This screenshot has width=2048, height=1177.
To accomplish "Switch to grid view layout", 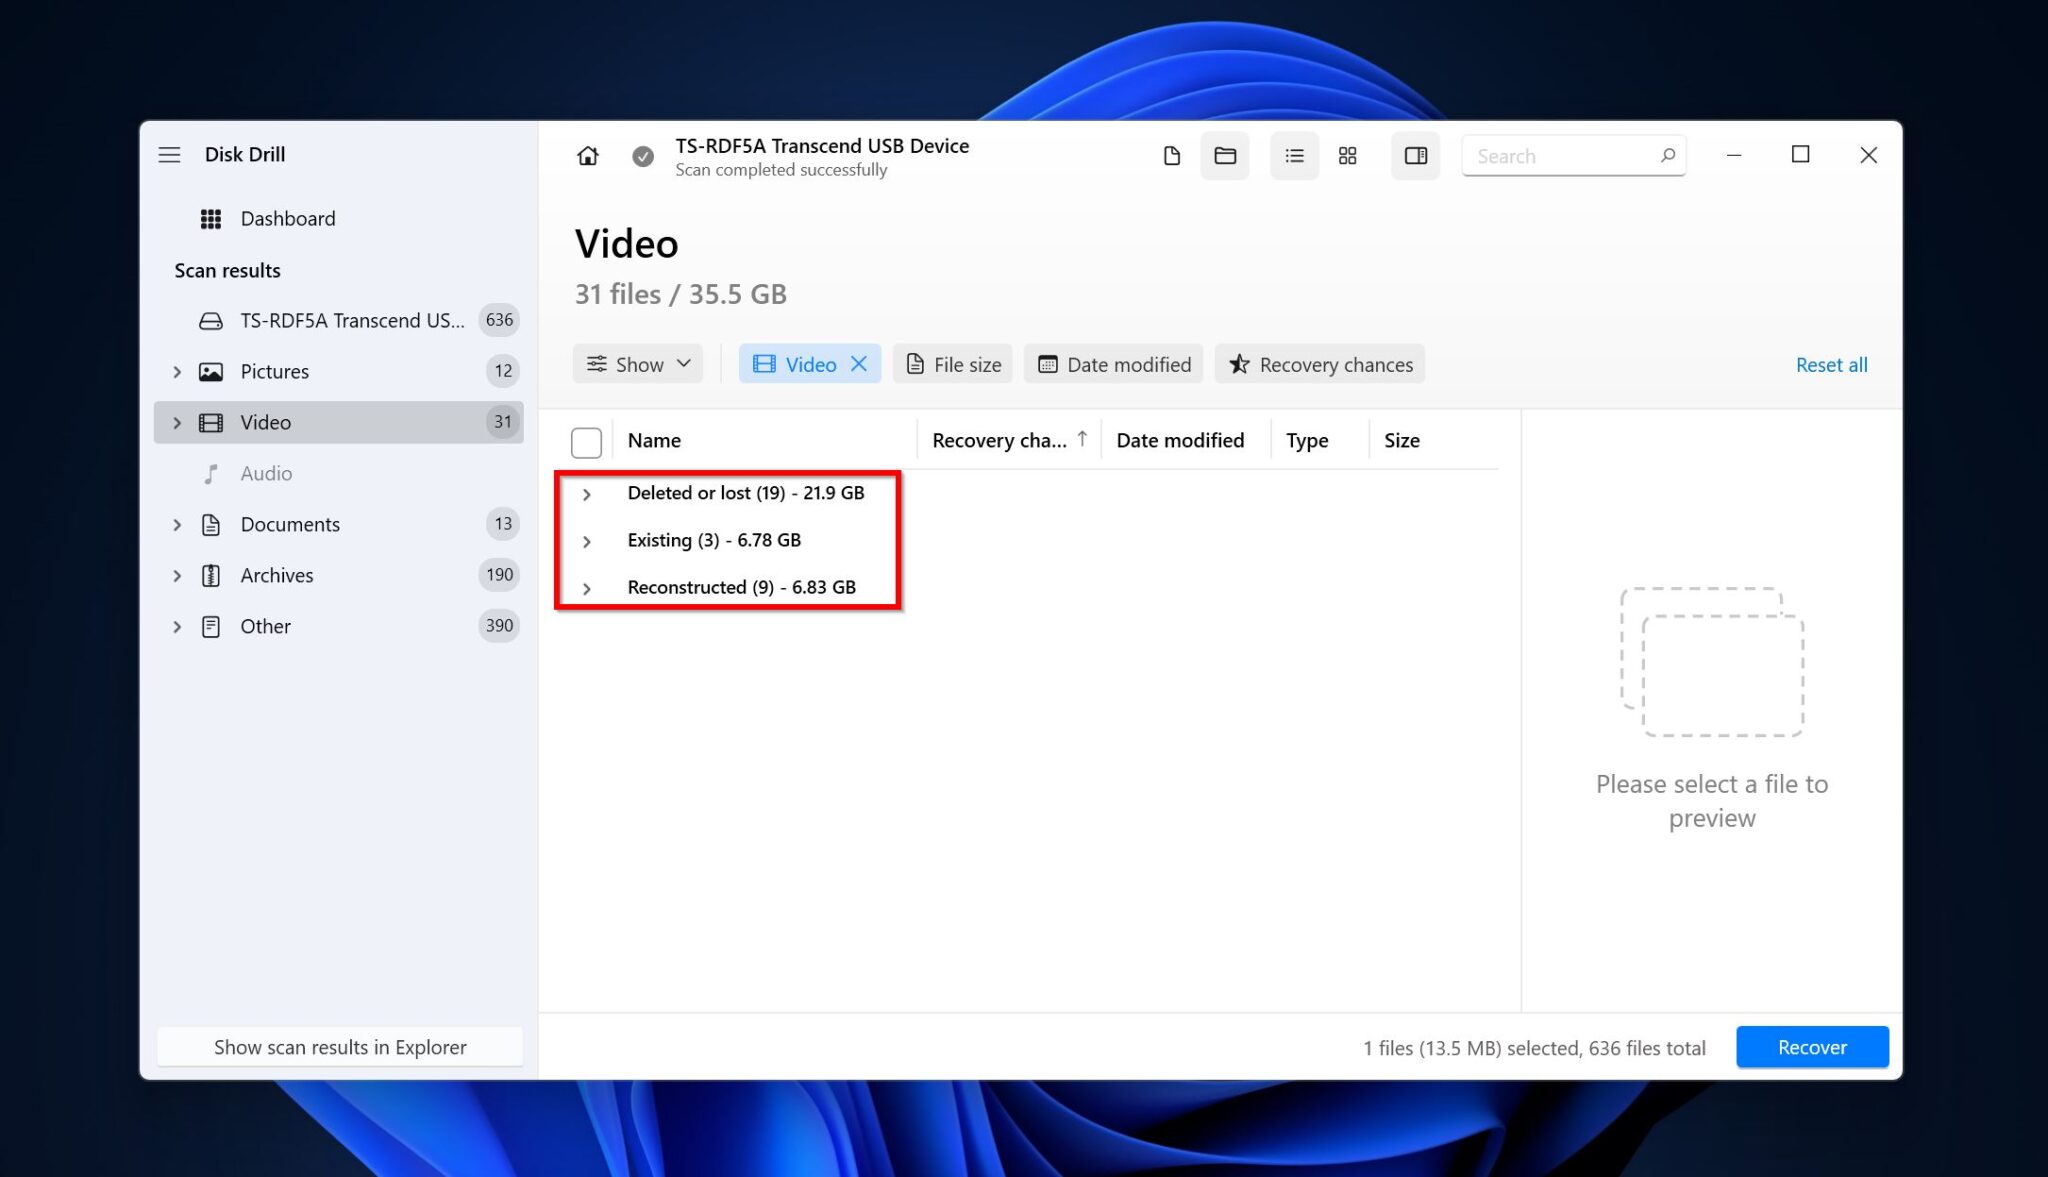I will [x=1347, y=156].
